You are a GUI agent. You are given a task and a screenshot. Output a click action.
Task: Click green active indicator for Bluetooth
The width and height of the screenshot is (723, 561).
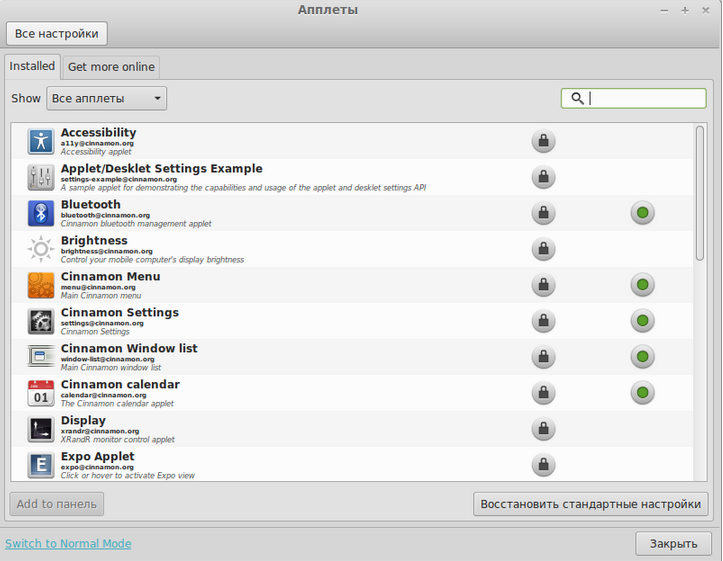point(642,213)
